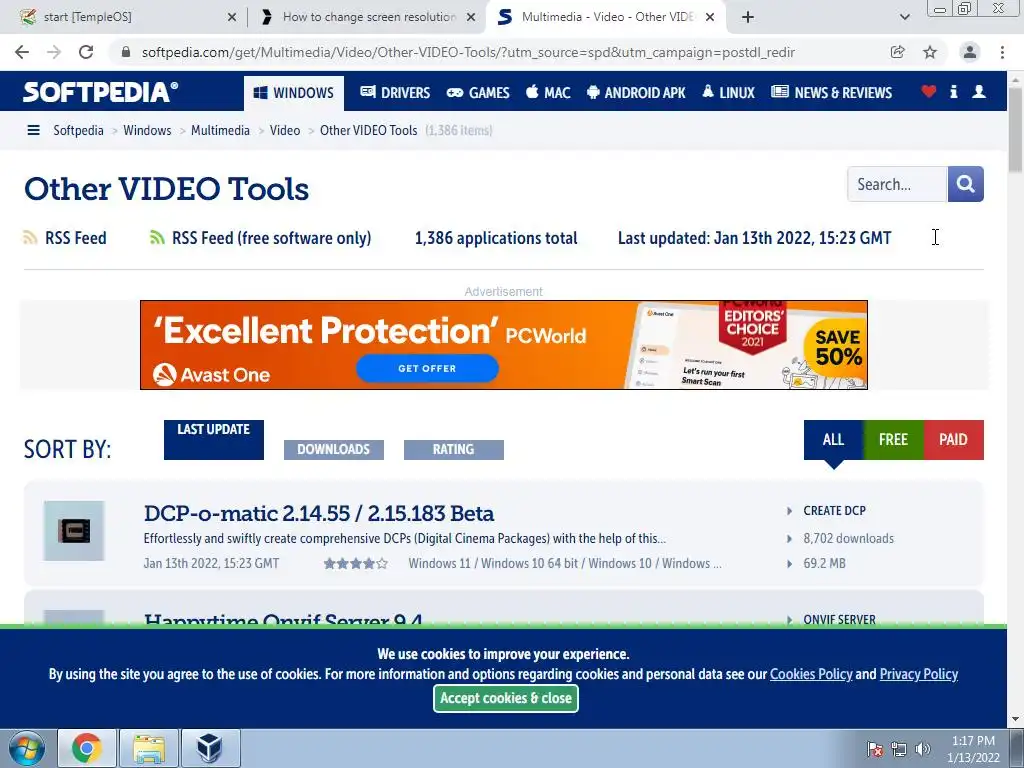The width and height of the screenshot is (1024, 768).
Task: Open RSS Feed (free software only) link
Action: pos(261,238)
